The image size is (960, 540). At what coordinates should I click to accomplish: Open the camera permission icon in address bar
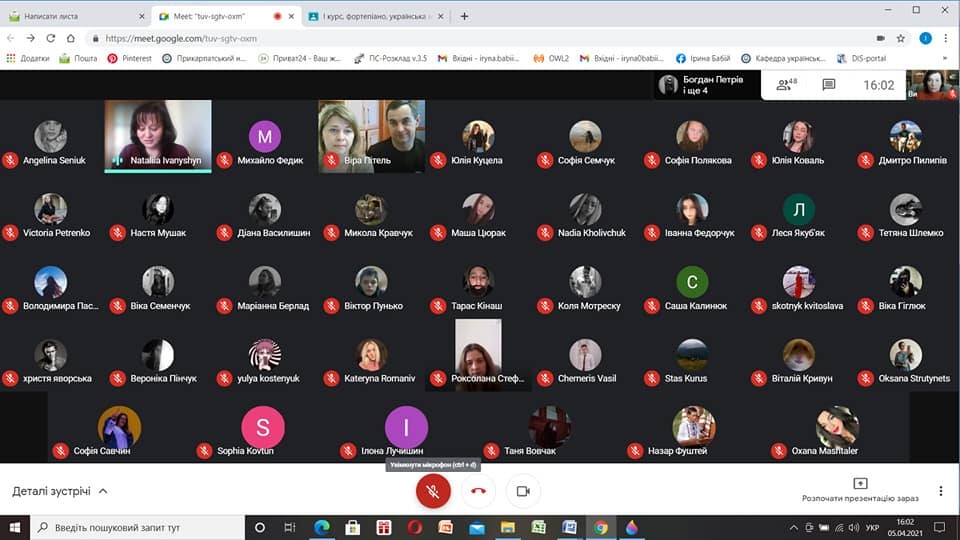point(880,38)
